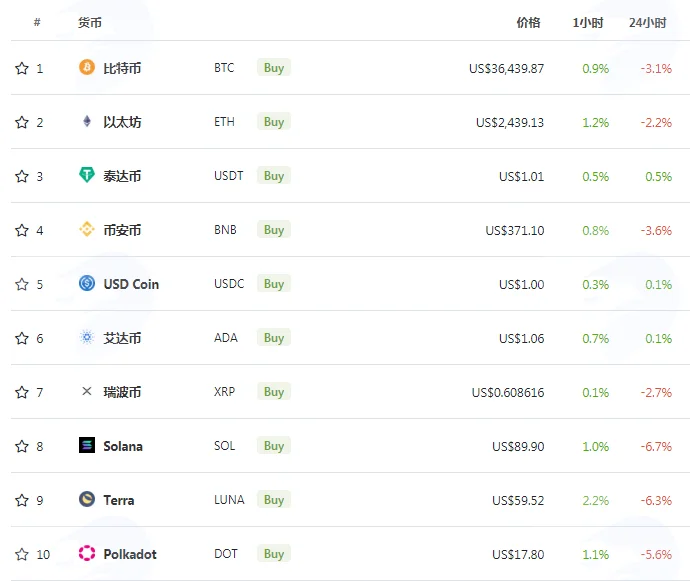
Task: Open the 艾达币 coin name link
Action: (x=122, y=338)
